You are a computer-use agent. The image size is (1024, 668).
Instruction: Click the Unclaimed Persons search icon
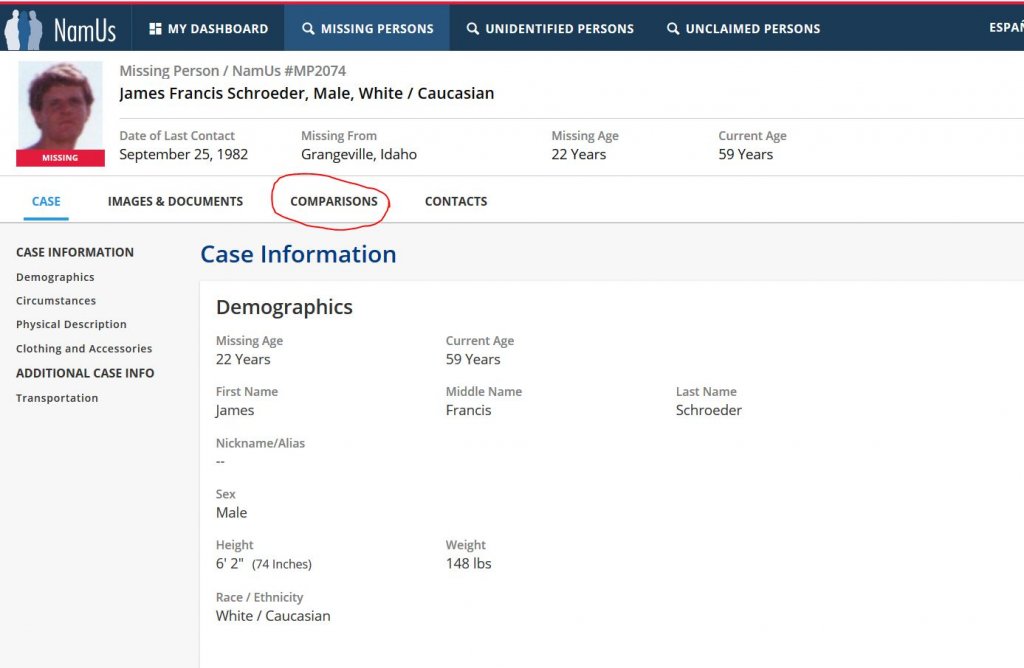coord(673,29)
